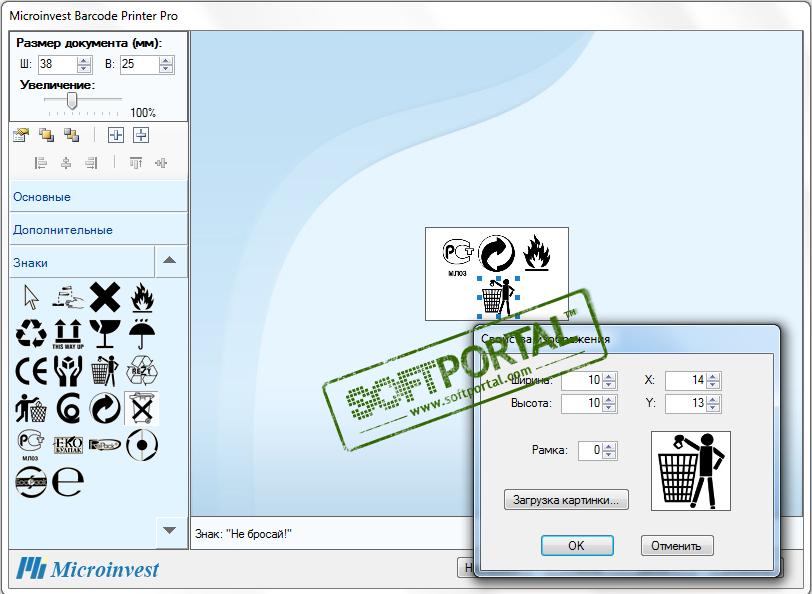Image resolution: width=812 pixels, height=594 pixels.
Task: Select the REZY recycling triangle sign
Action: (141, 370)
